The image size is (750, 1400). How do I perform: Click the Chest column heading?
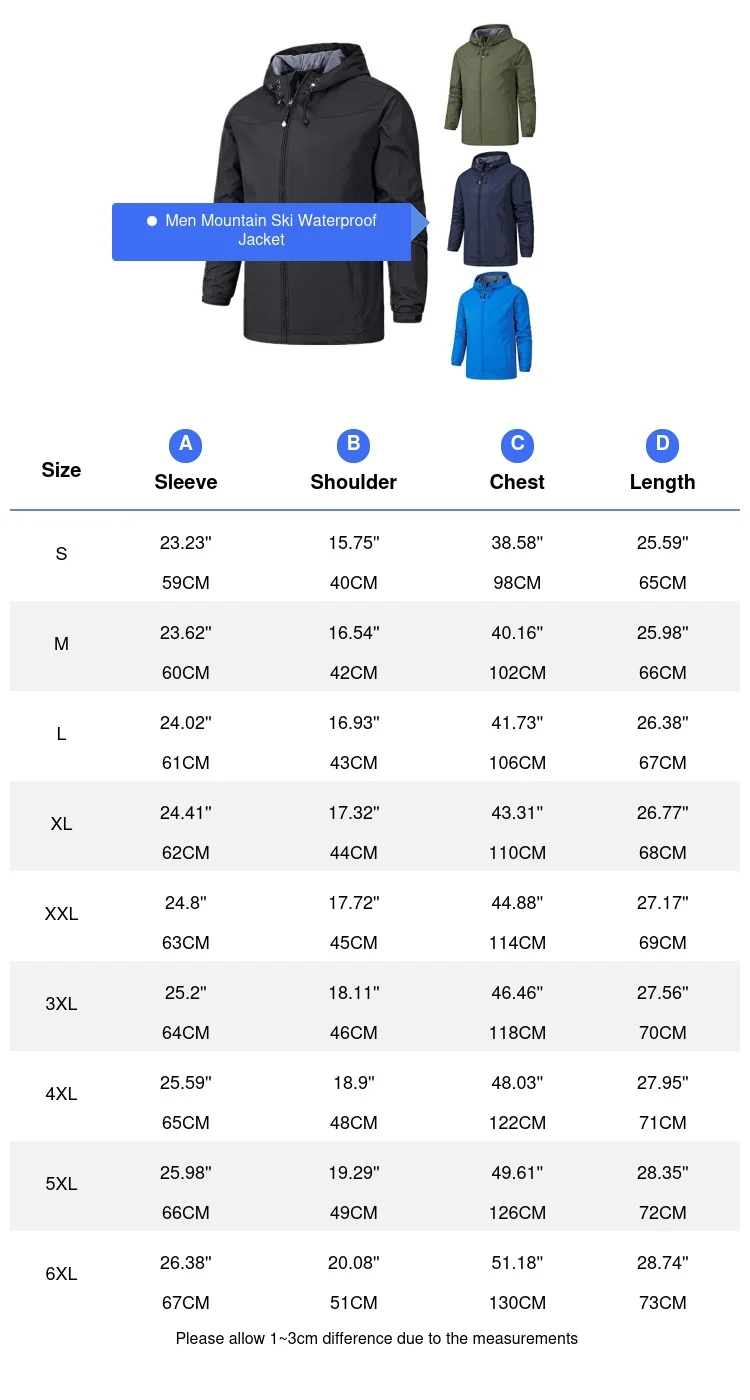pos(517,482)
